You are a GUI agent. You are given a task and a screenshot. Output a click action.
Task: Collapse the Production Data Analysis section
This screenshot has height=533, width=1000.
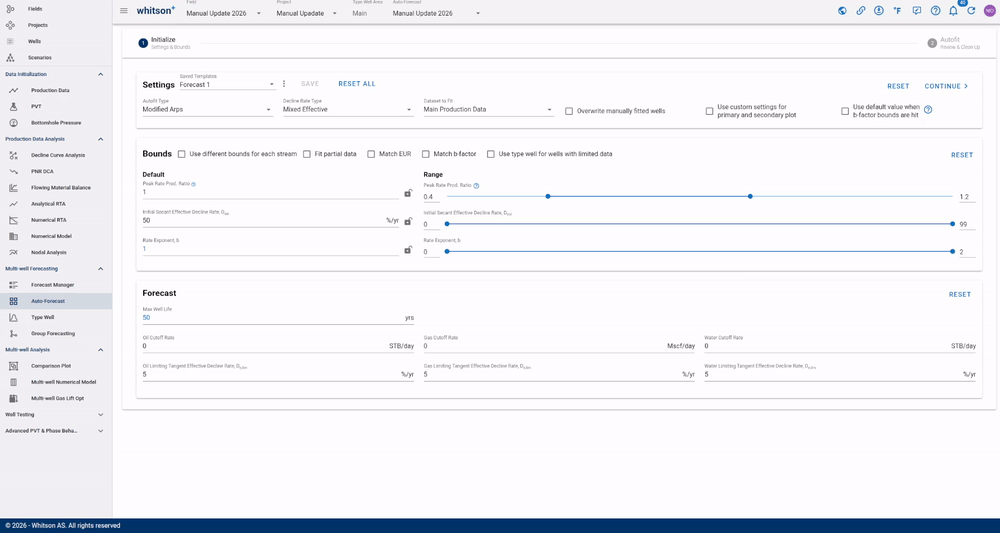click(x=100, y=139)
